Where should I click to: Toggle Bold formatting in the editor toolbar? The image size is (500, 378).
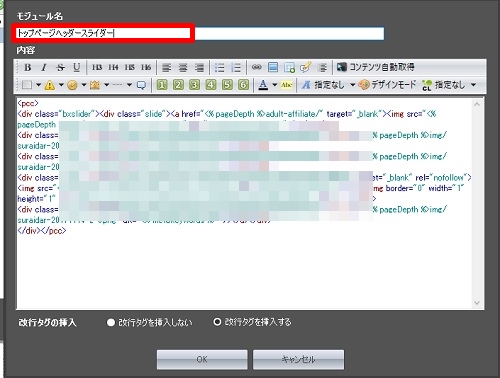(28, 68)
